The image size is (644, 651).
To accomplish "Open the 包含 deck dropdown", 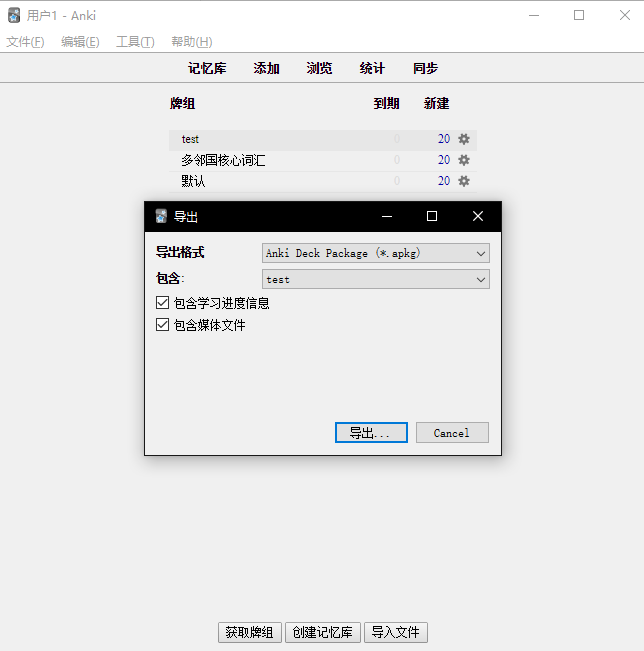I will [x=376, y=279].
